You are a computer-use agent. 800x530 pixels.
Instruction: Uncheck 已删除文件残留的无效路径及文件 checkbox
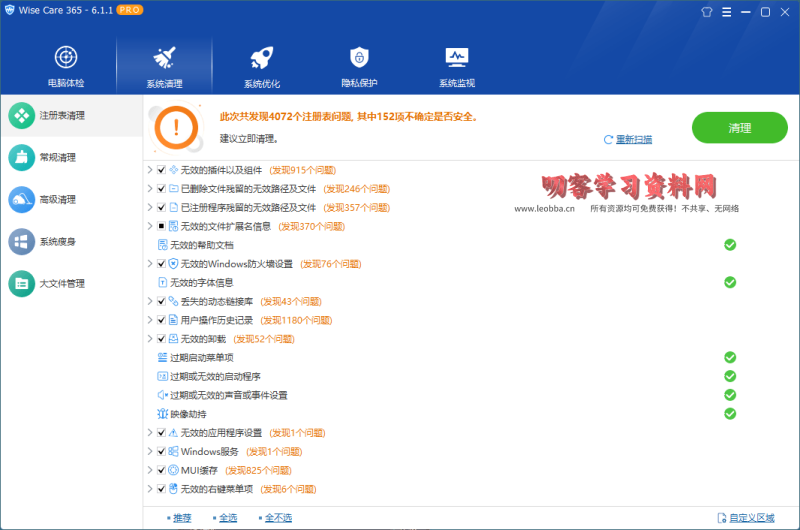(x=161, y=189)
